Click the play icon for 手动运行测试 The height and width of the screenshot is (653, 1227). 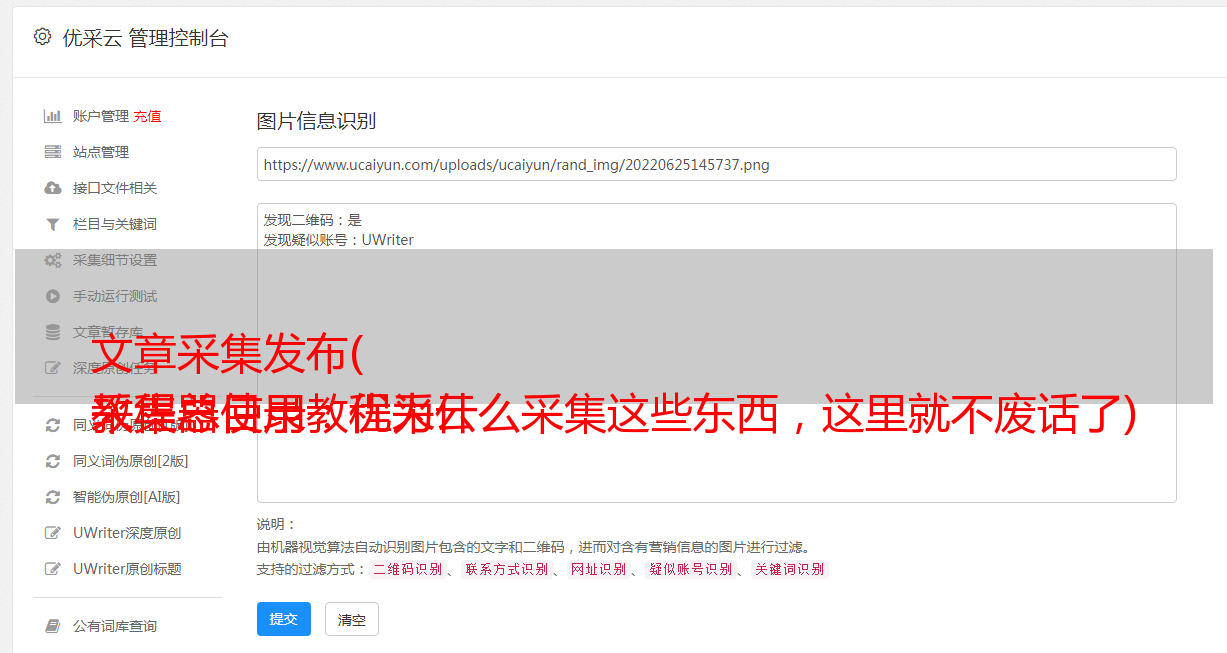pyautogui.click(x=53, y=296)
